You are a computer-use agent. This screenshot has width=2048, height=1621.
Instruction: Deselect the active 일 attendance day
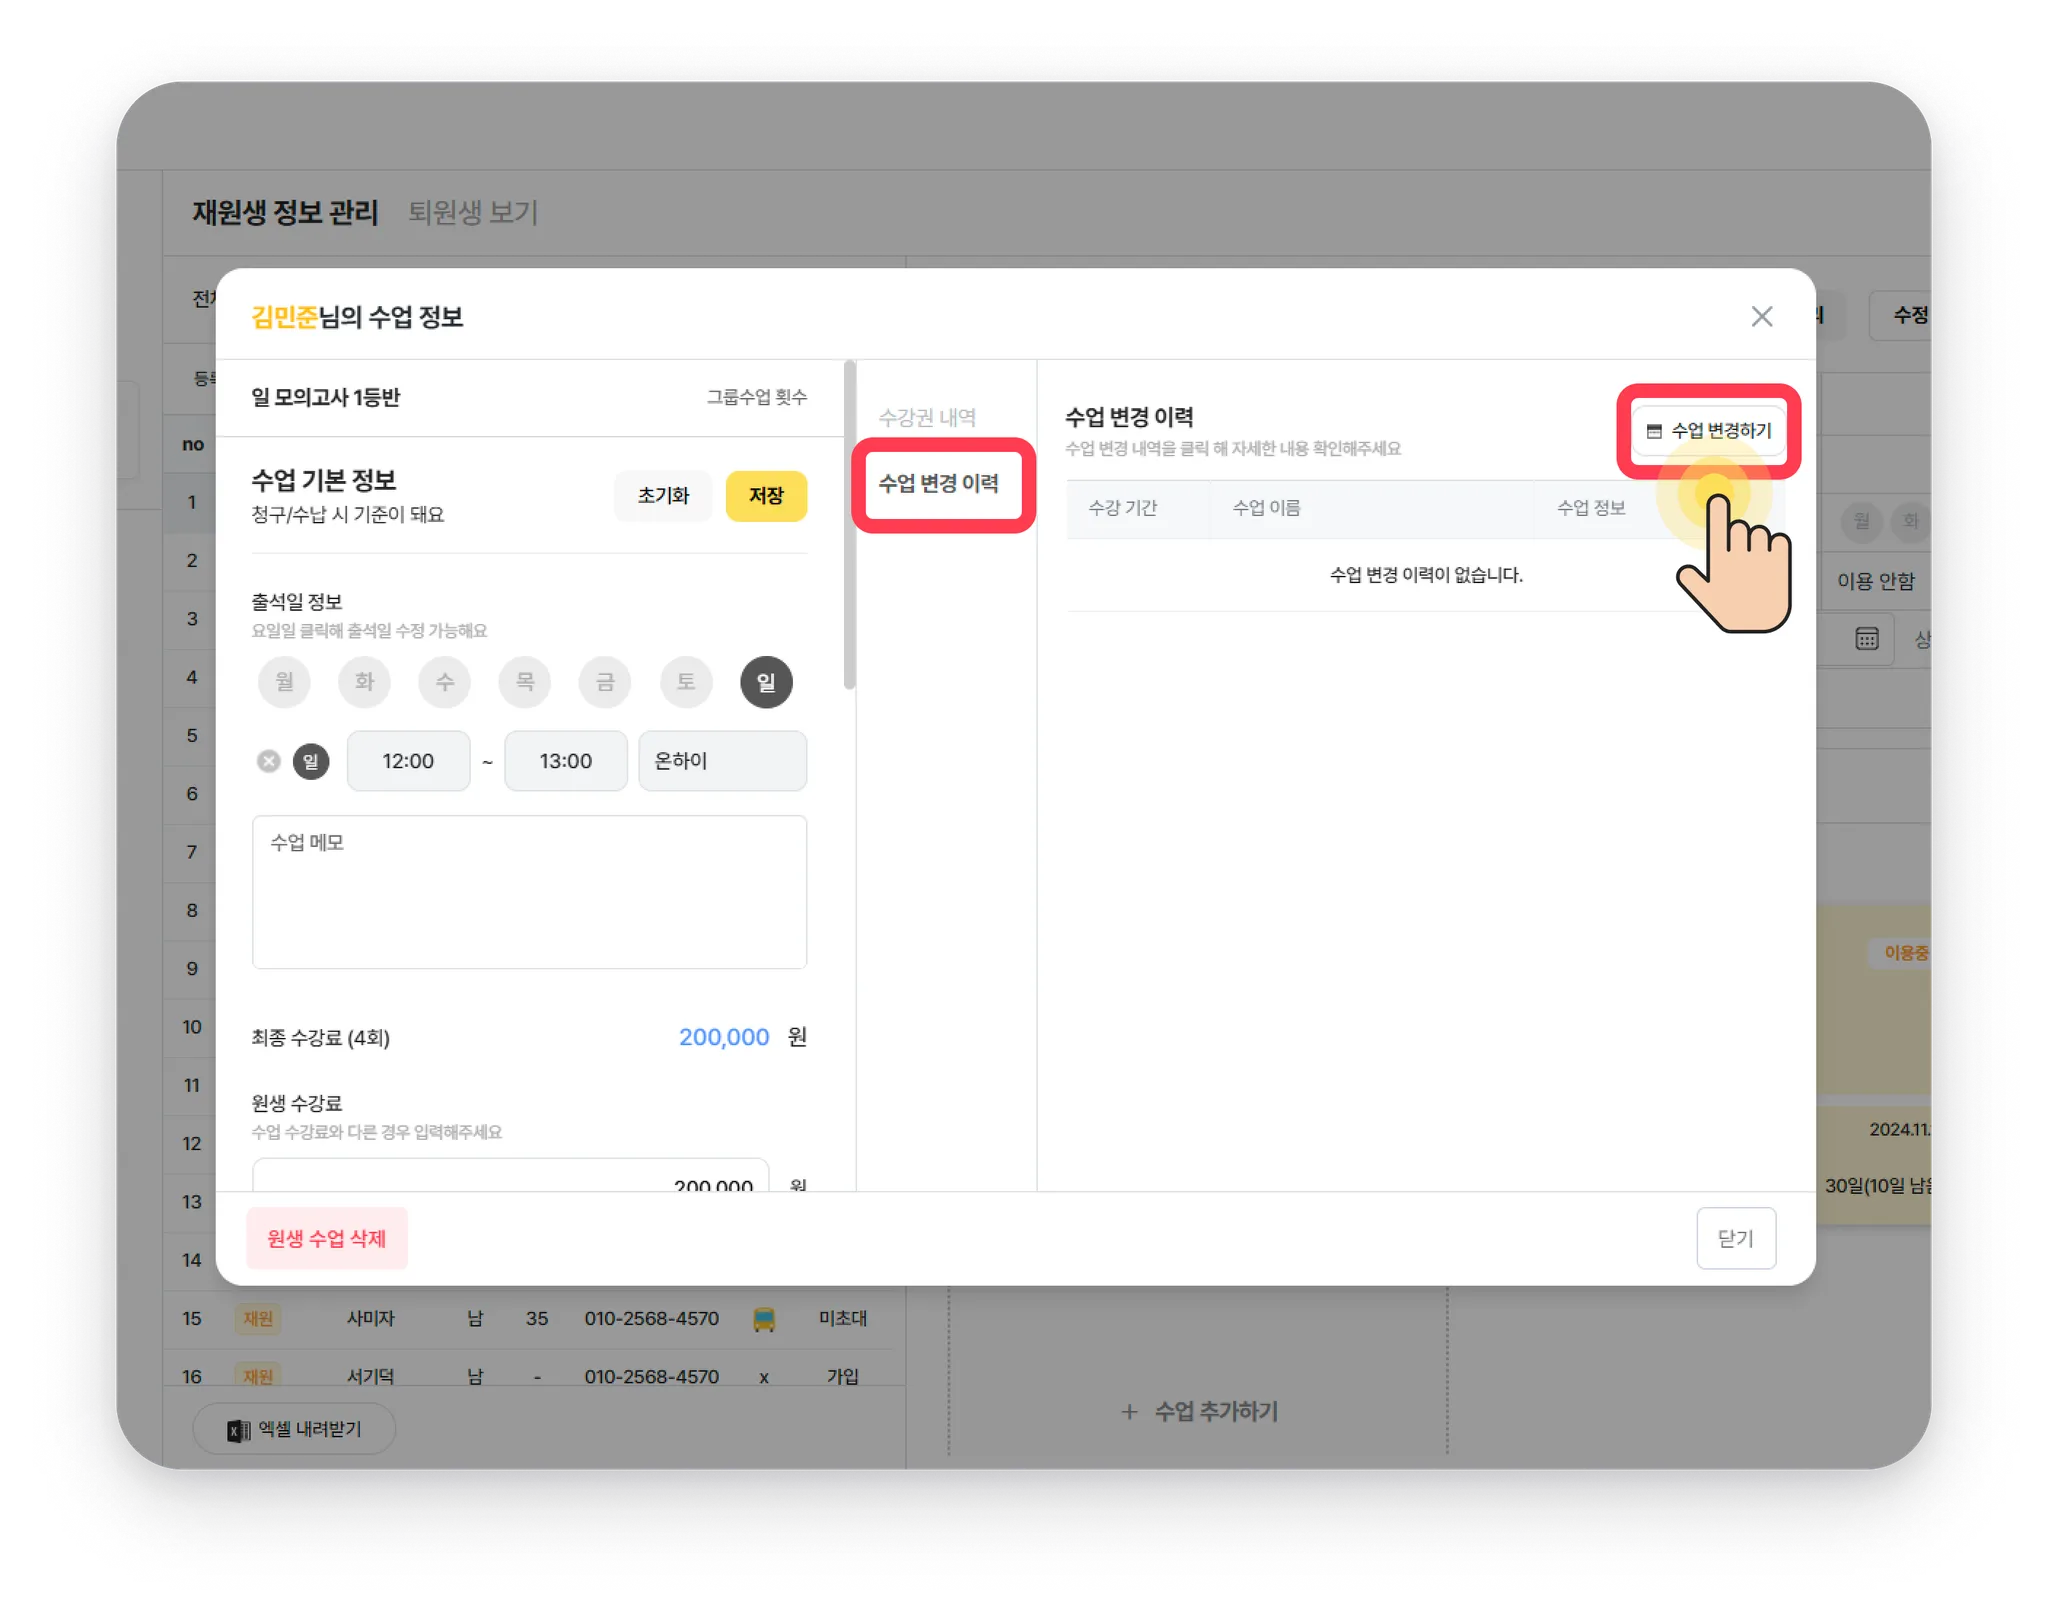coord(766,682)
